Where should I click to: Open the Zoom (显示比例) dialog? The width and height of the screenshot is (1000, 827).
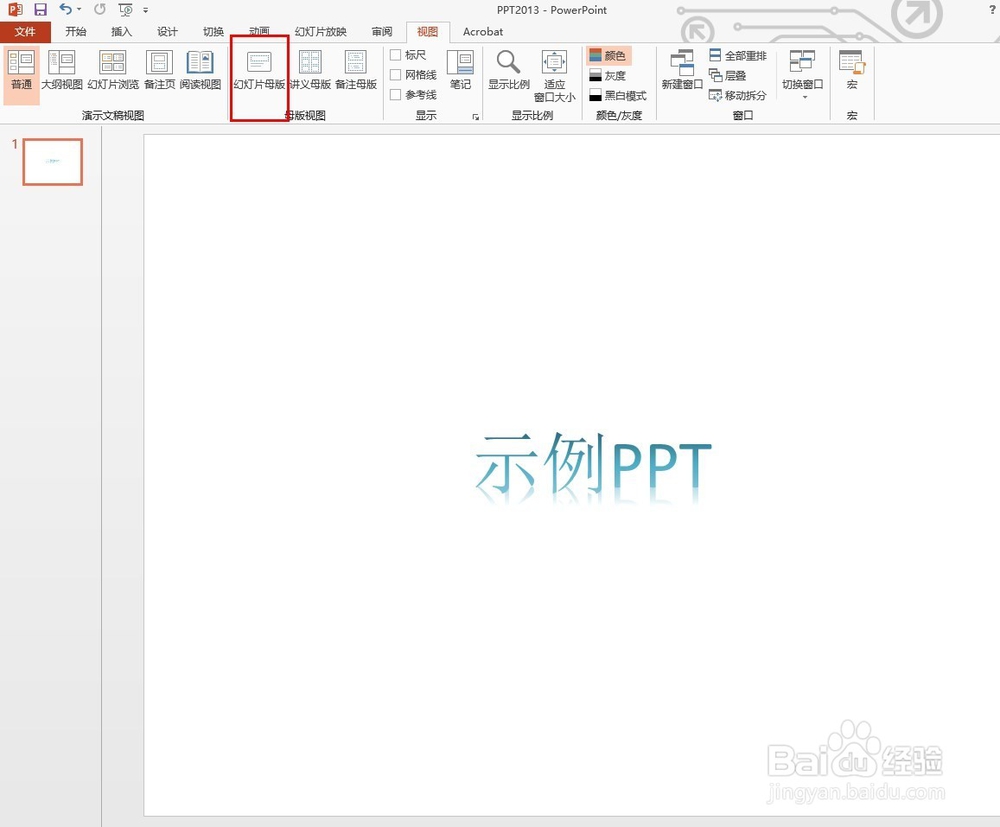pos(509,71)
